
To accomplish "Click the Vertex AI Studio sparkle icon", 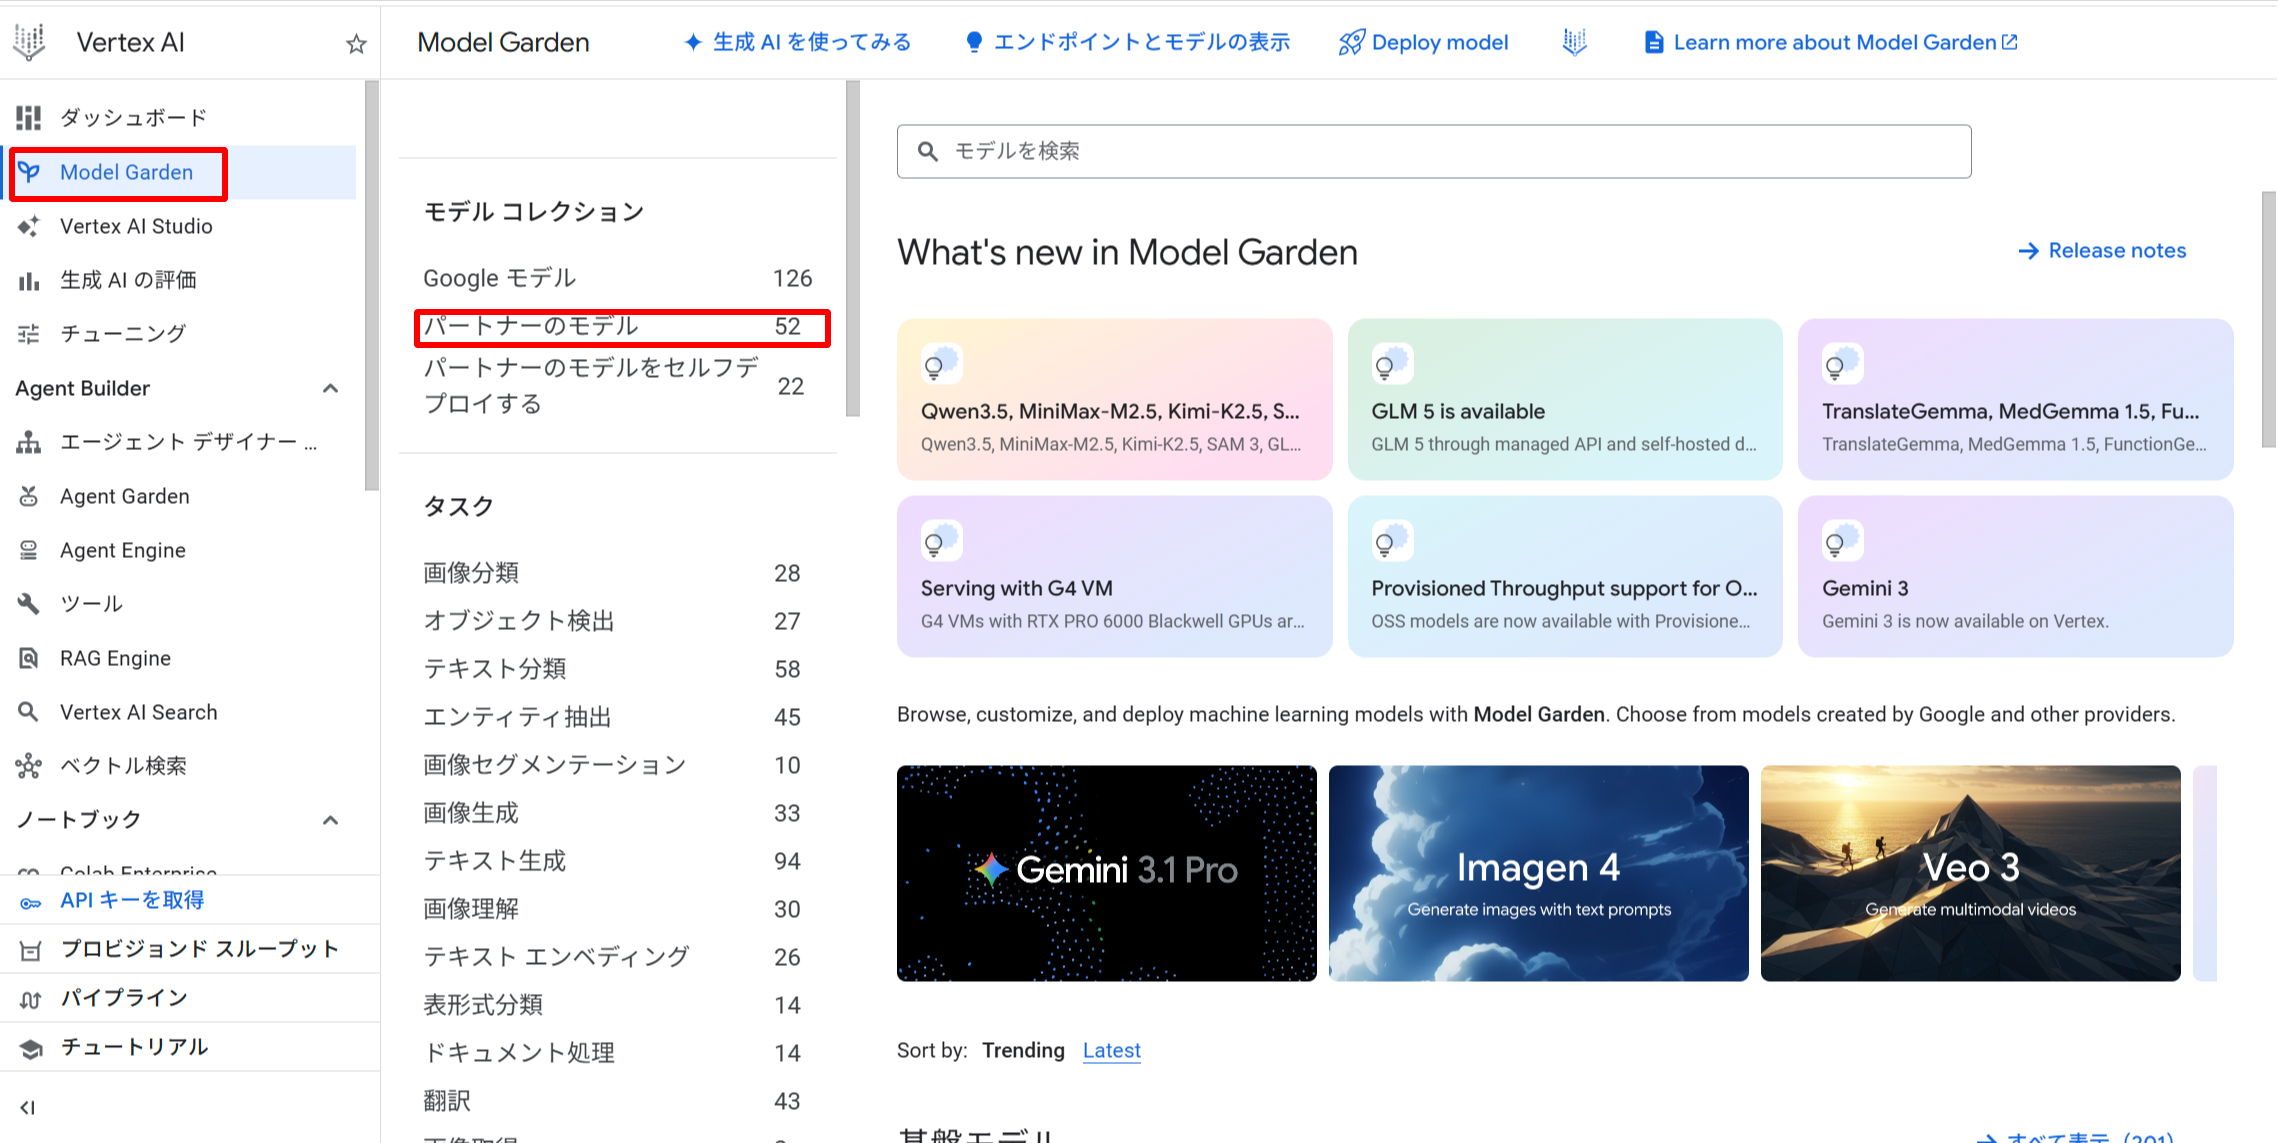I will point(29,226).
